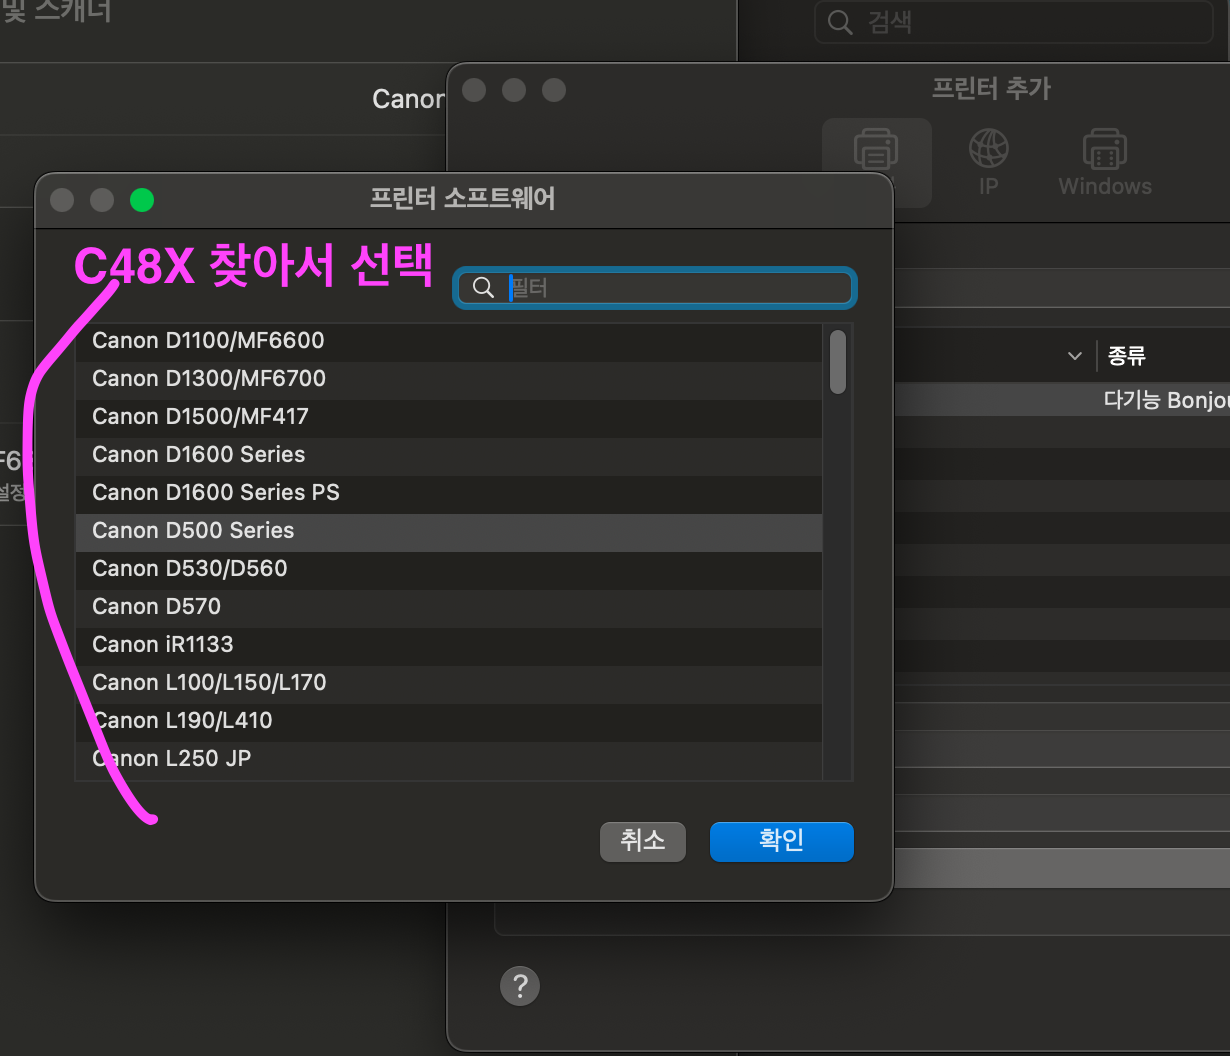Select the Windows printer icon tab

point(1104,162)
